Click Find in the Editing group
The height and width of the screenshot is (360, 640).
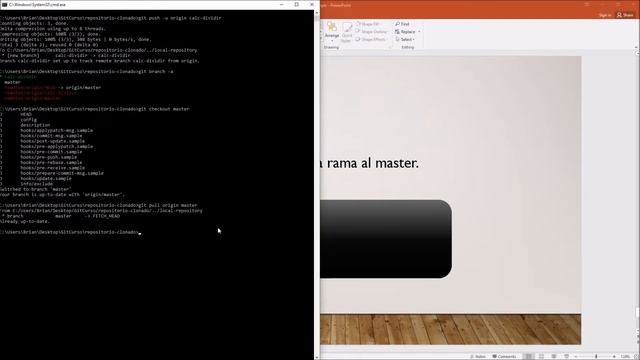[x=402, y=24]
